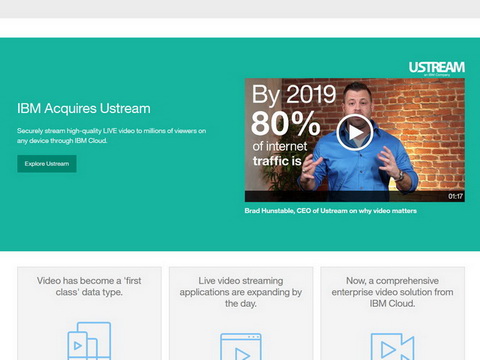This screenshot has height=360, width=480.
Task: Click the 'Securely stream high-quality LIVE video' paragraph
Action: point(111,136)
